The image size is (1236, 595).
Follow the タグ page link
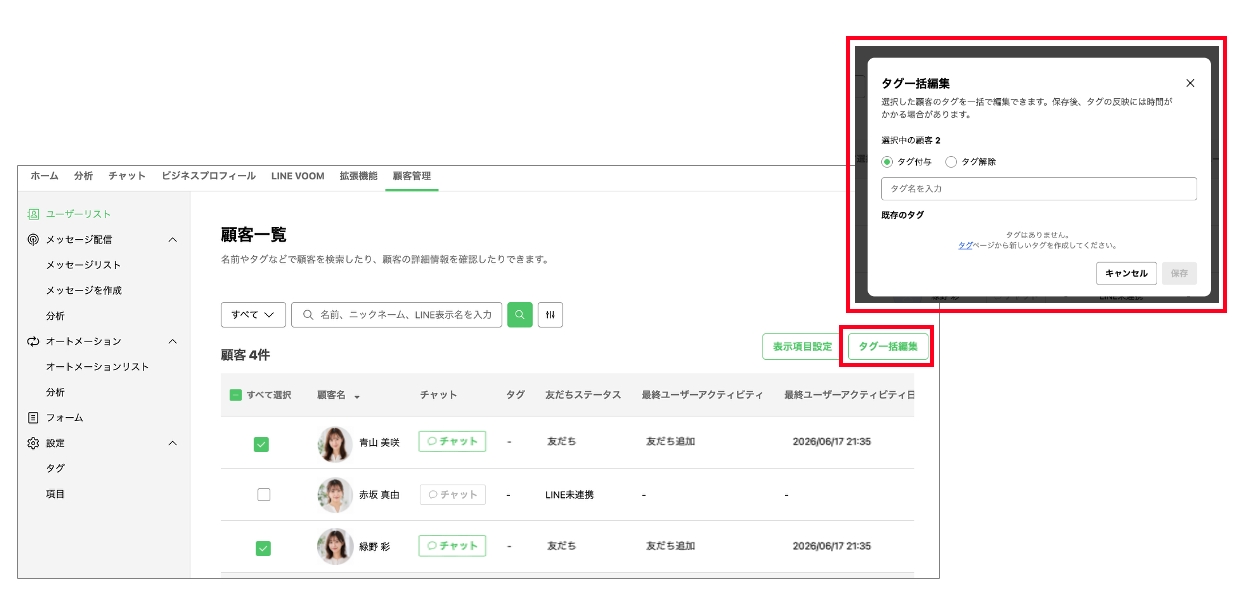(x=964, y=245)
